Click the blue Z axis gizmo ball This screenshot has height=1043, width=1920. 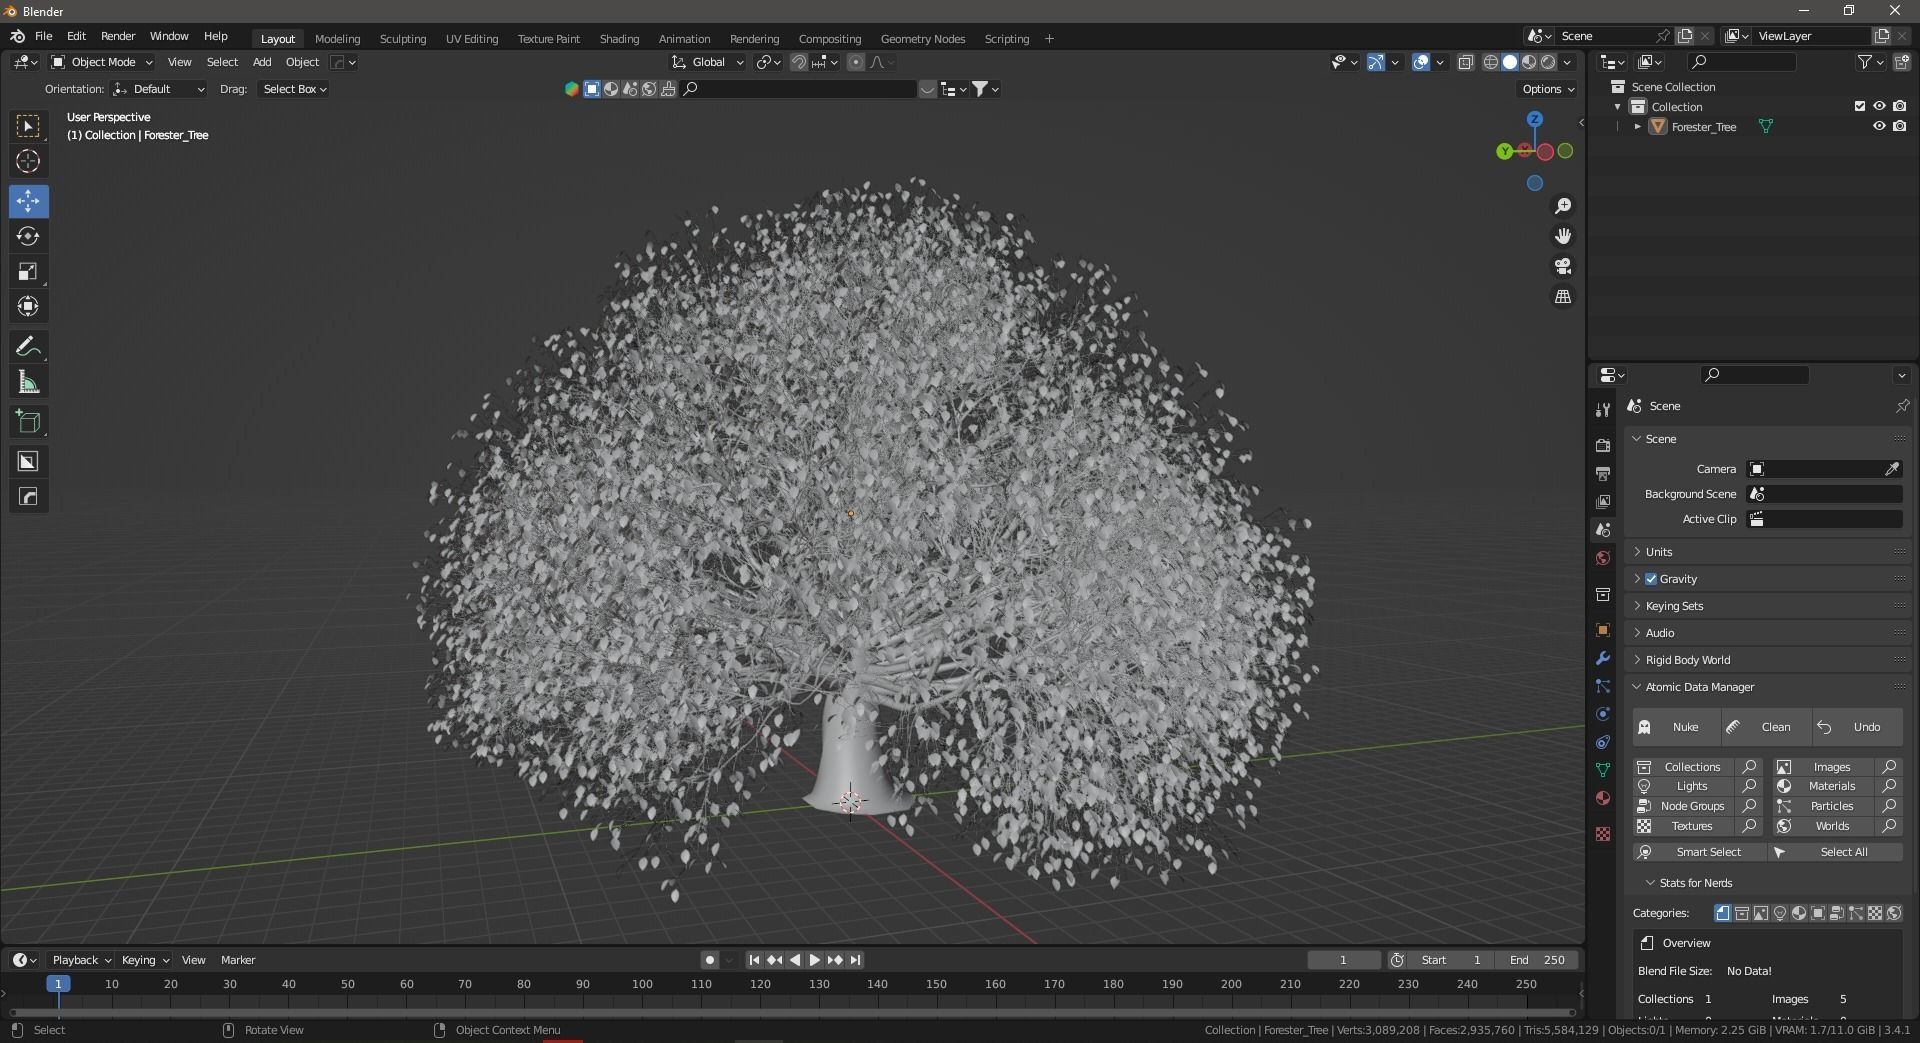click(x=1535, y=119)
